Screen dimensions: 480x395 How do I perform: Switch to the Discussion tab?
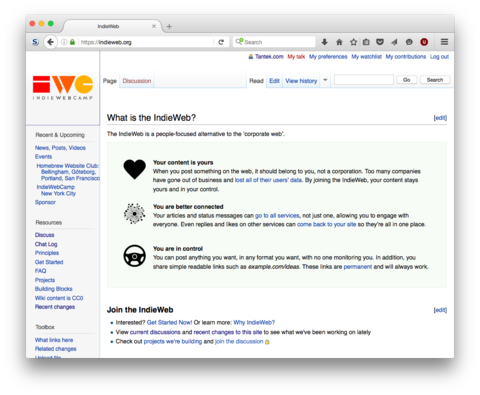137,81
